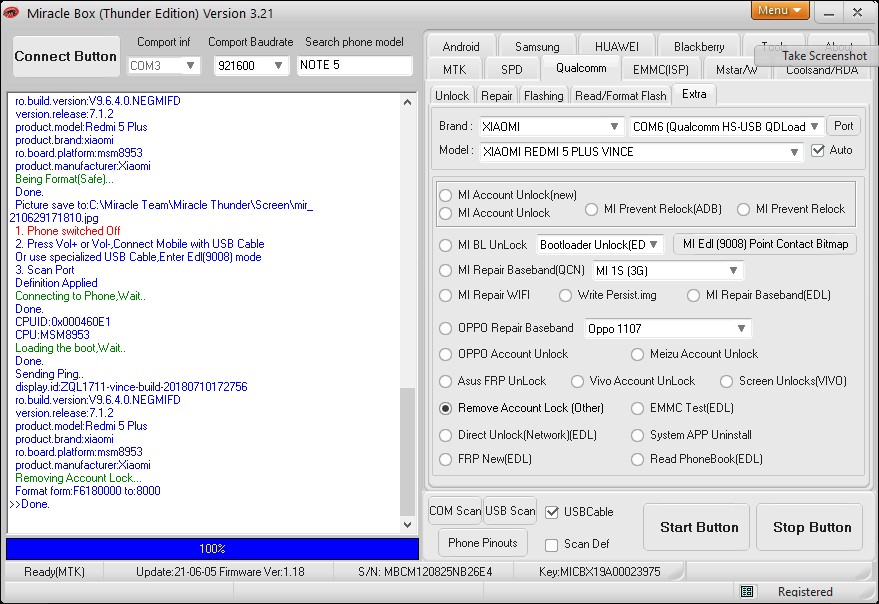Screen dimensions: 879x604
Task: Select Direct Unlock(Network)(EDL) option
Action: [446, 435]
